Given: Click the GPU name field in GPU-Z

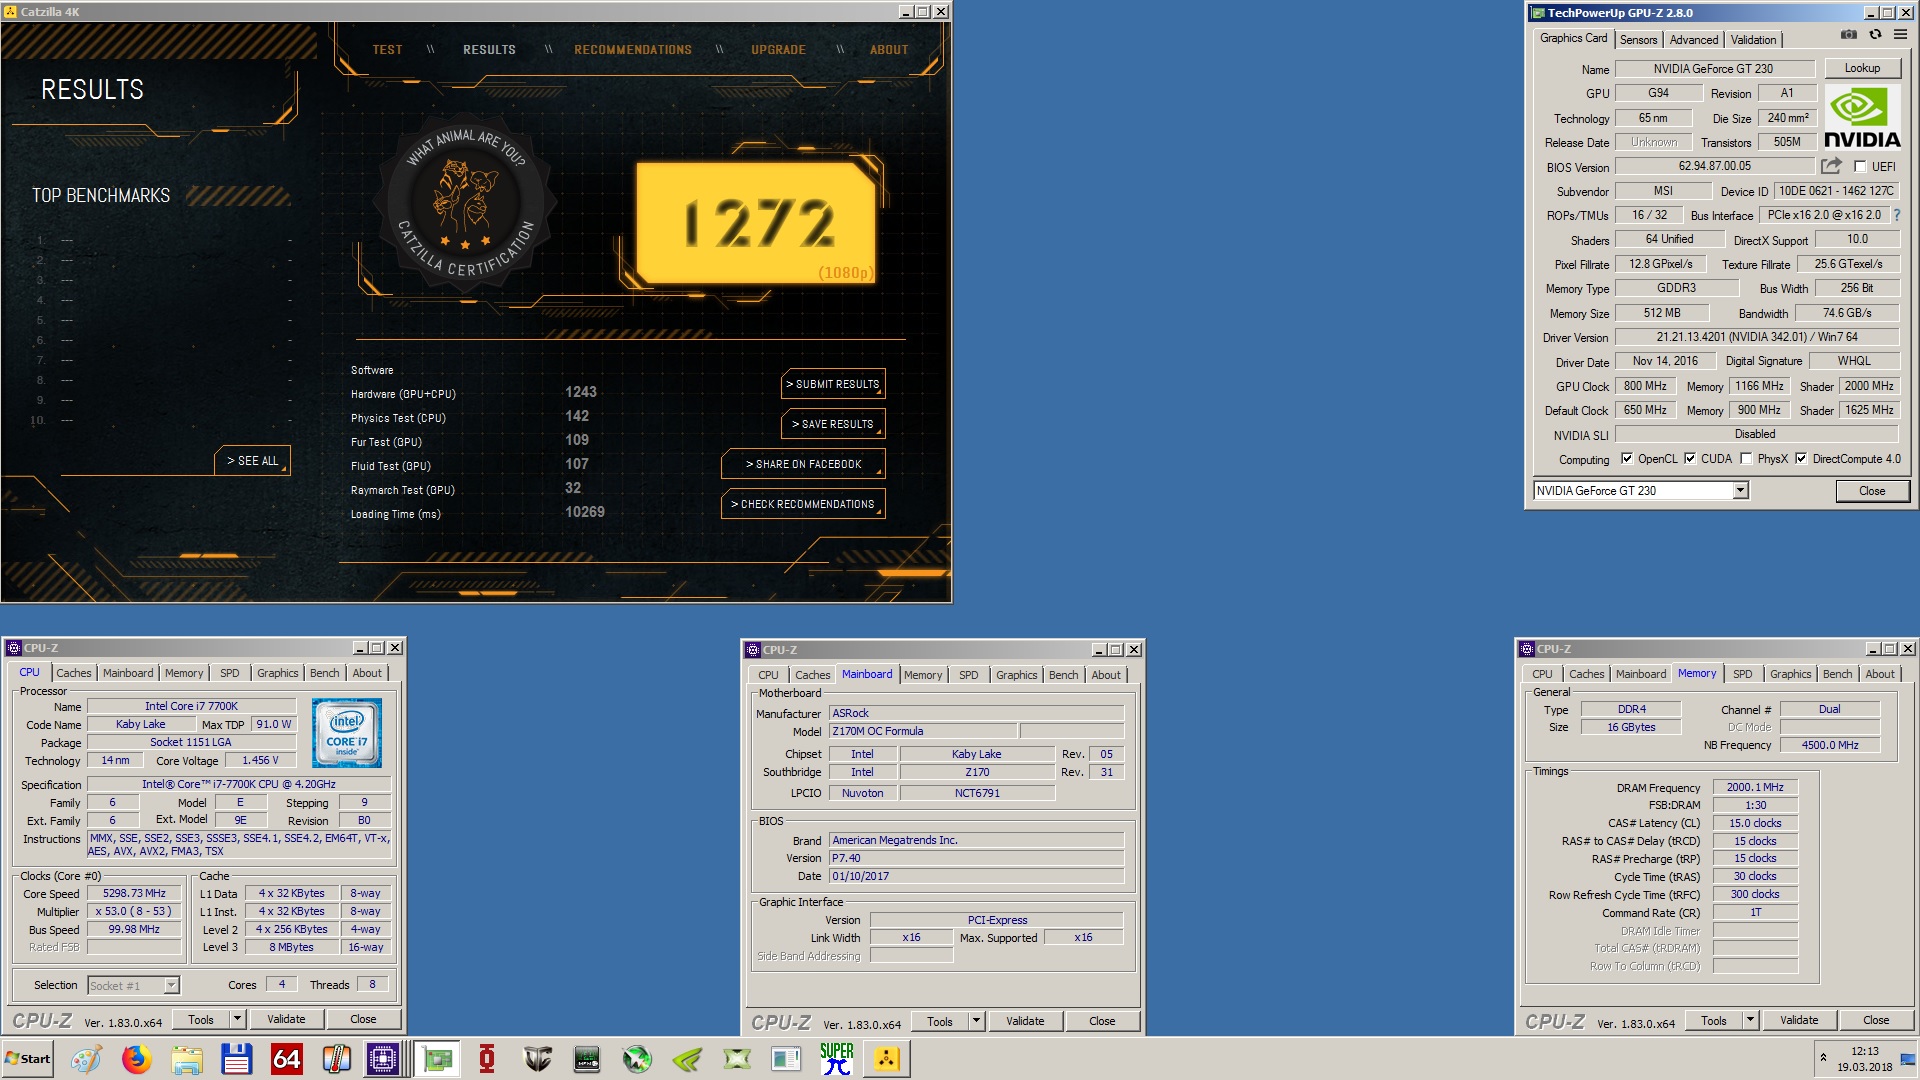Looking at the screenshot, I should coord(1714,69).
